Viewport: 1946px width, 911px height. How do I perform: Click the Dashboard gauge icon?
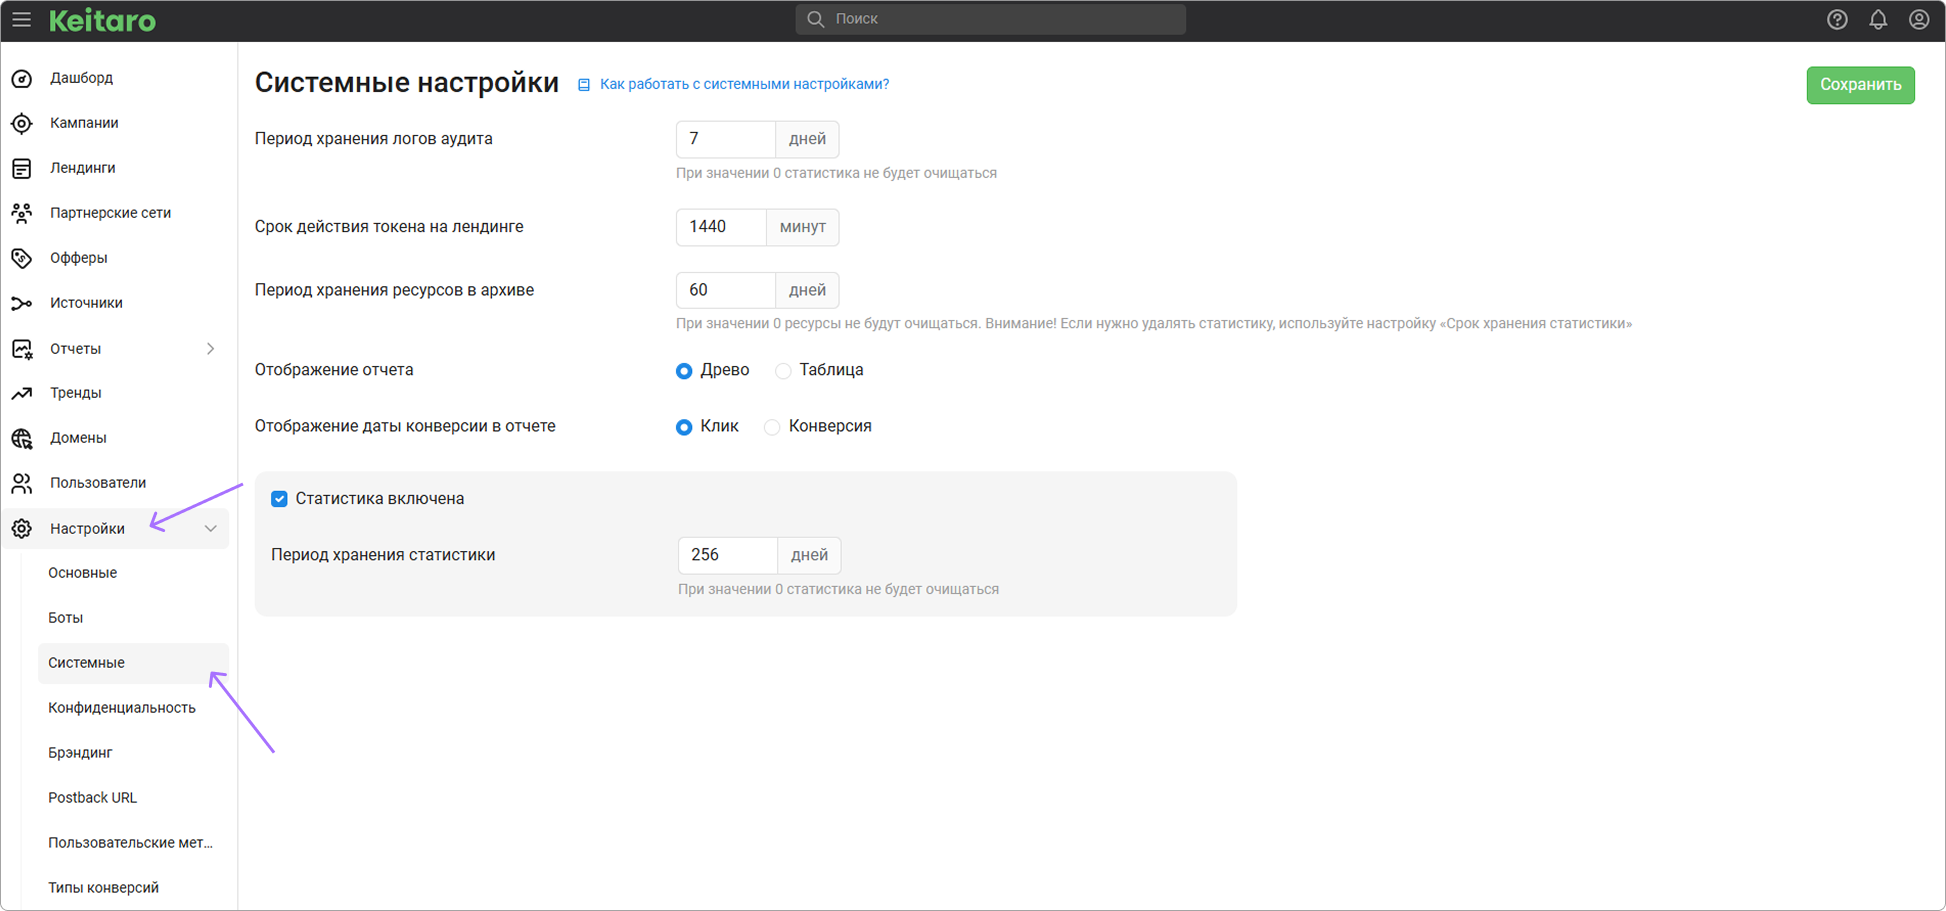[x=22, y=78]
